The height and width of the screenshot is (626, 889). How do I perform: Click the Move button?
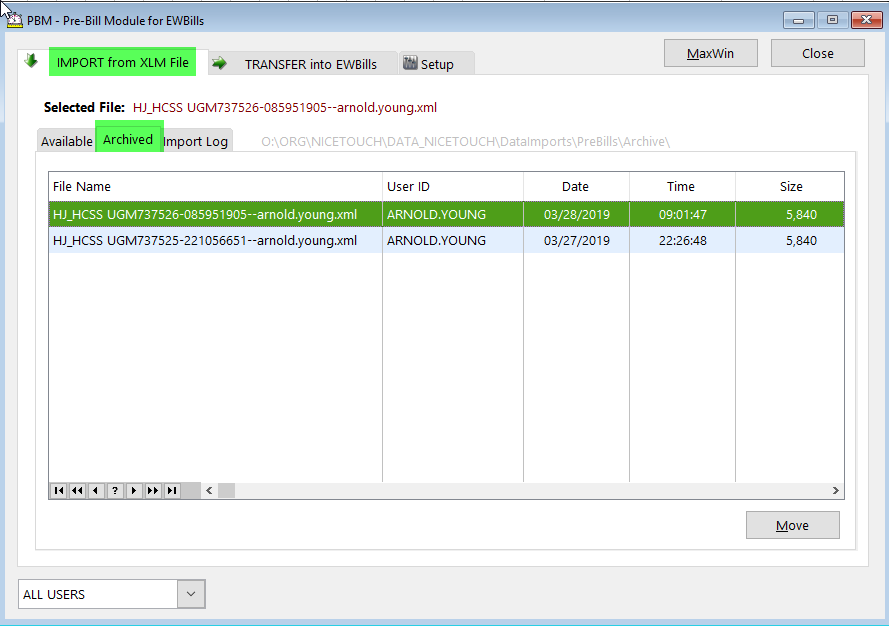click(793, 525)
